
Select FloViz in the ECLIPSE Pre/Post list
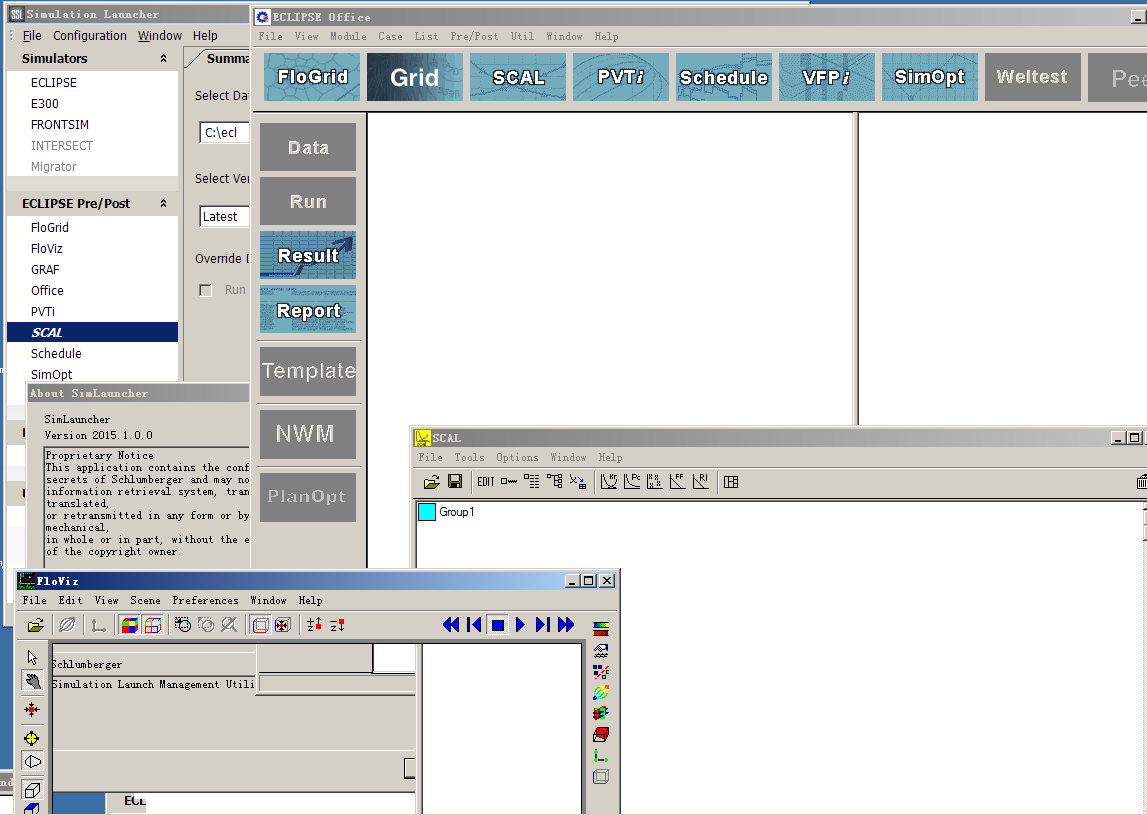(46, 248)
